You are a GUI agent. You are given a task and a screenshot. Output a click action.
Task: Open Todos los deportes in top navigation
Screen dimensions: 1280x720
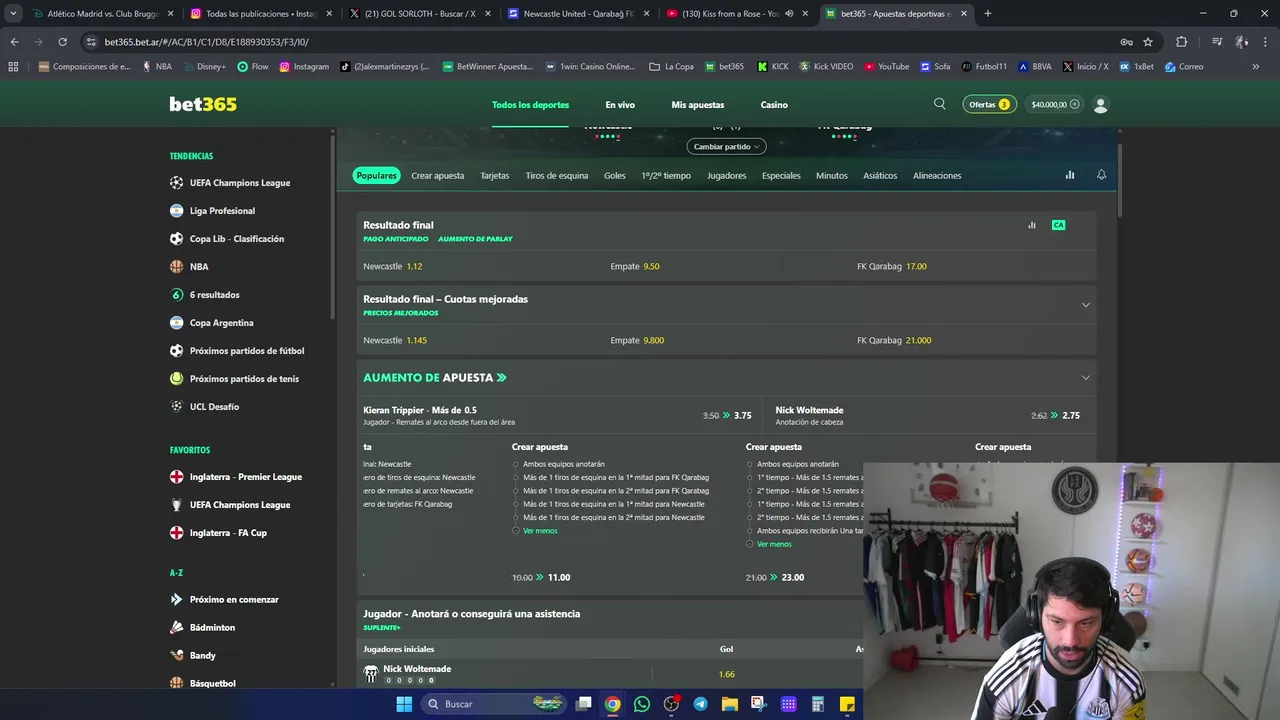pyautogui.click(x=530, y=105)
